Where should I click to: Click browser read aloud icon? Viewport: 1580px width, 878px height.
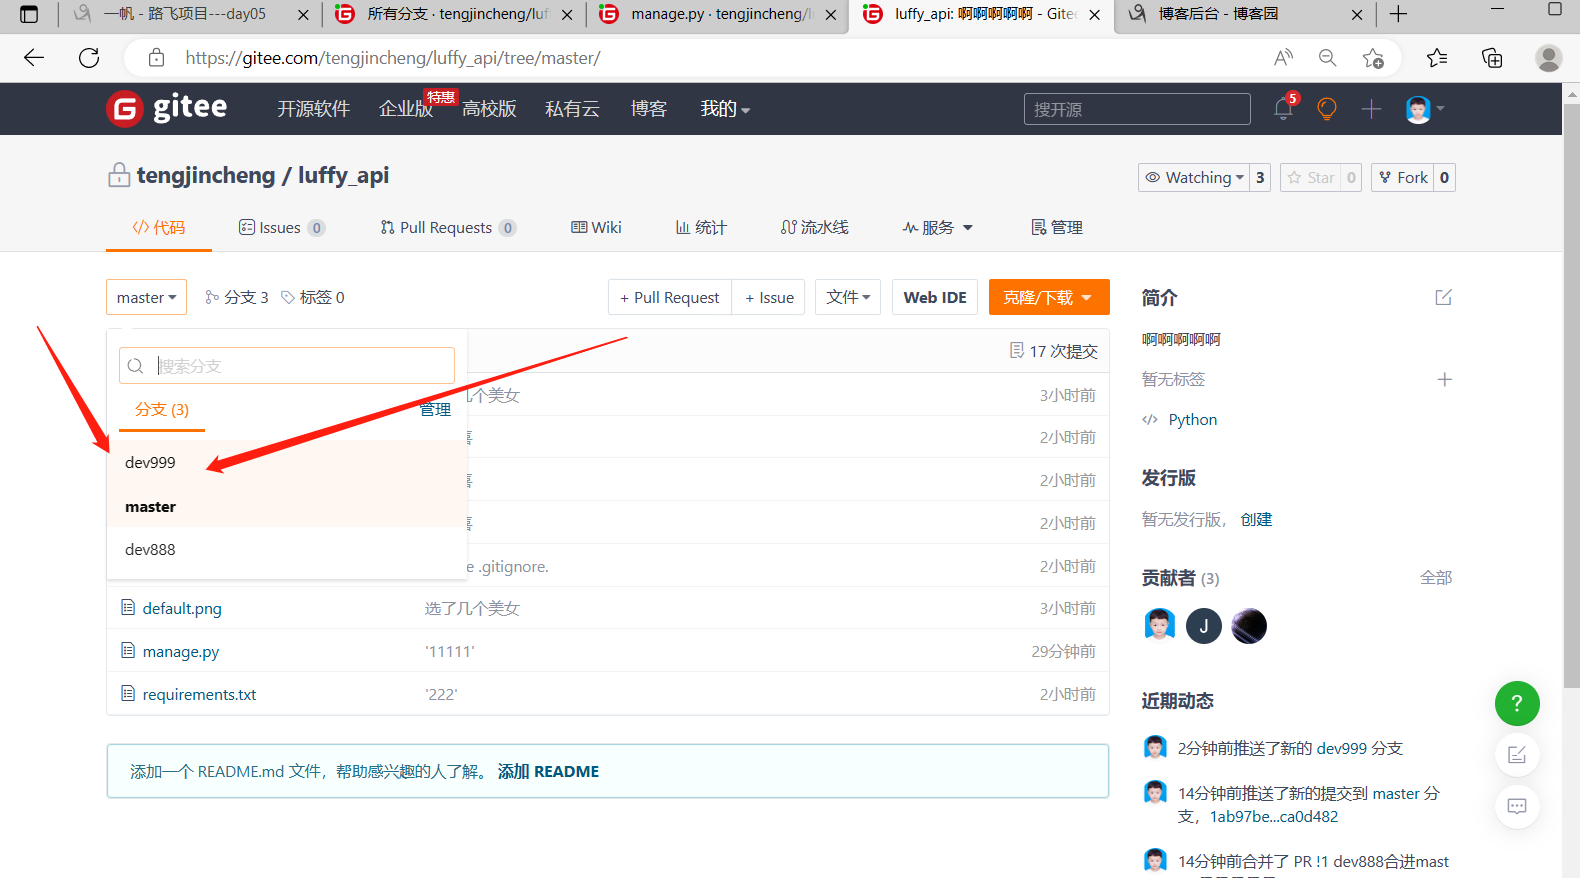tap(1283, 58)
